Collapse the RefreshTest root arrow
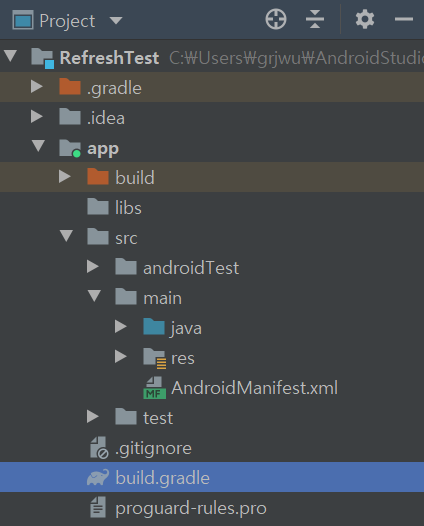Screen dimensions: 424x526 [11, 56]
